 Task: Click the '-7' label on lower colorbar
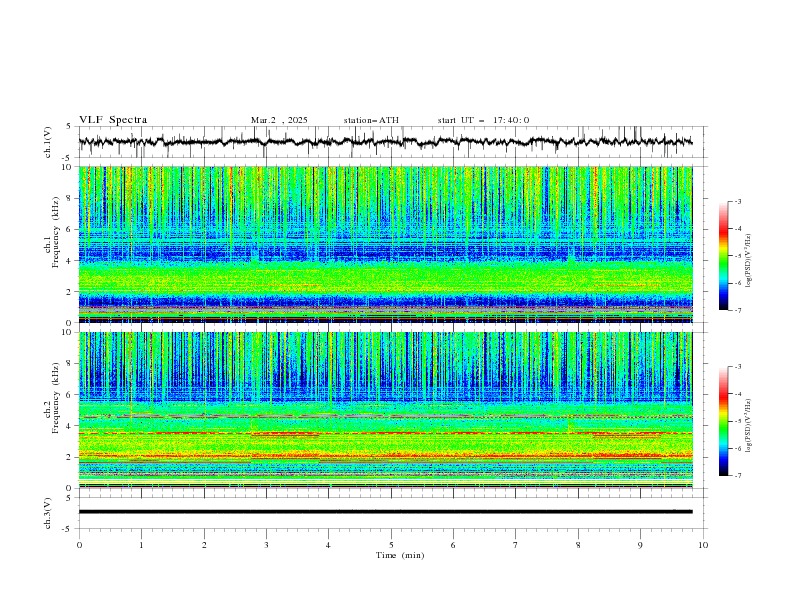click(737, 476)
